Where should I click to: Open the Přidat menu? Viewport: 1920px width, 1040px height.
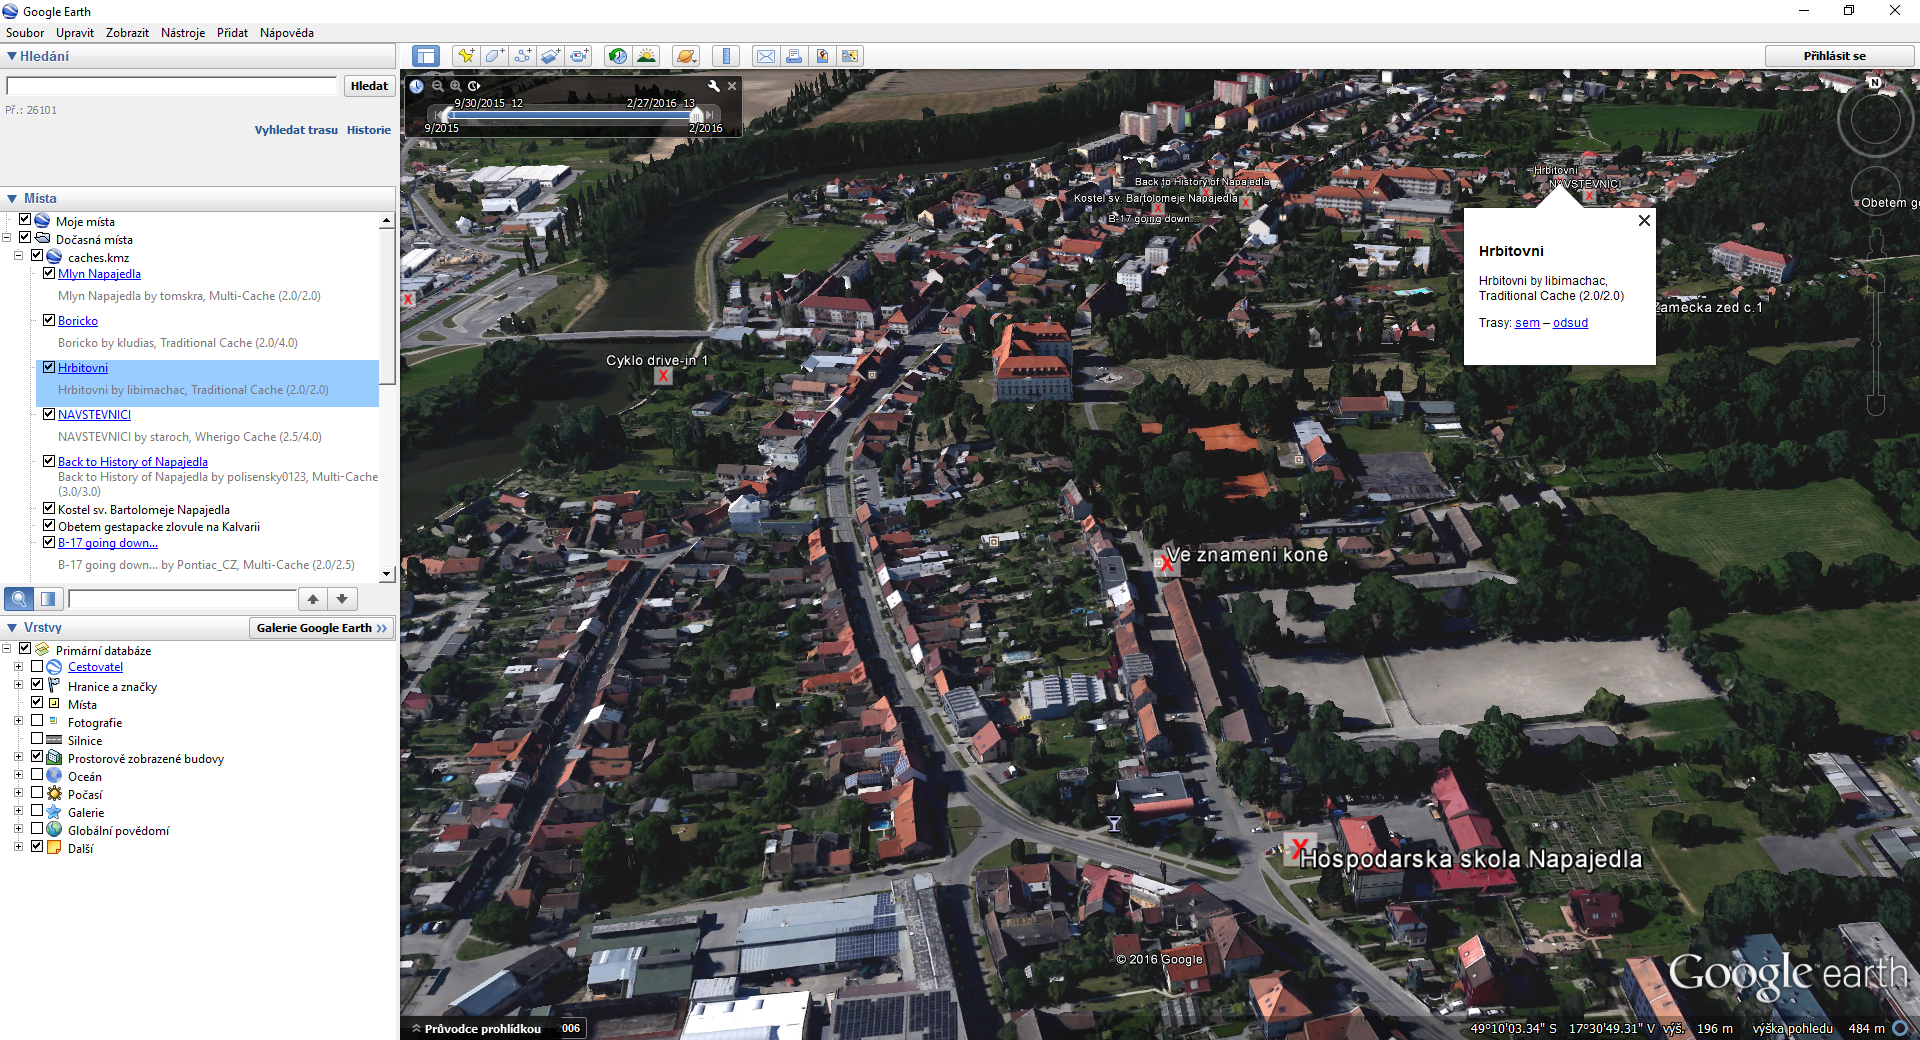pos(232,33)
